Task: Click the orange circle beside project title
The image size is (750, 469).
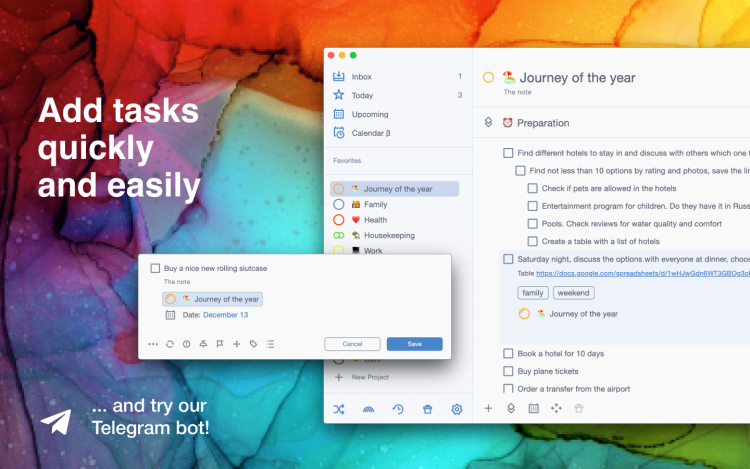Action: (488, 77)
